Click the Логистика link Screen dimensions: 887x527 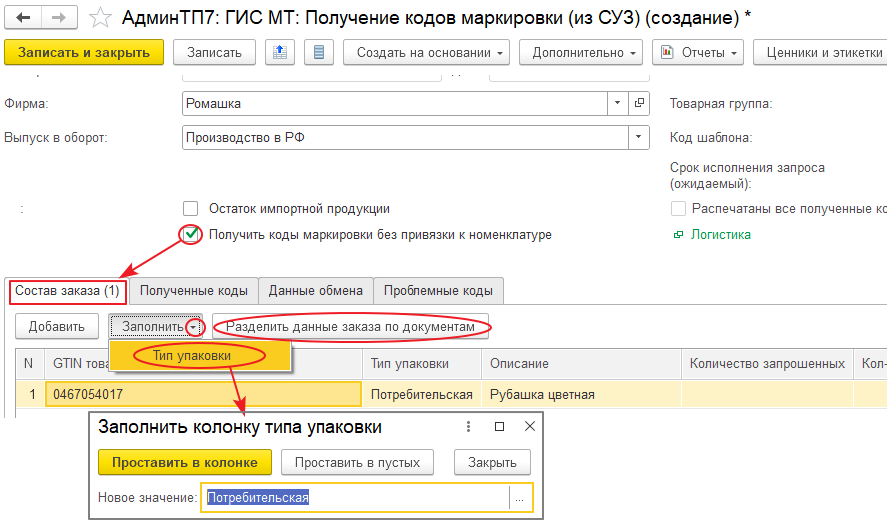tap(720, 235)
